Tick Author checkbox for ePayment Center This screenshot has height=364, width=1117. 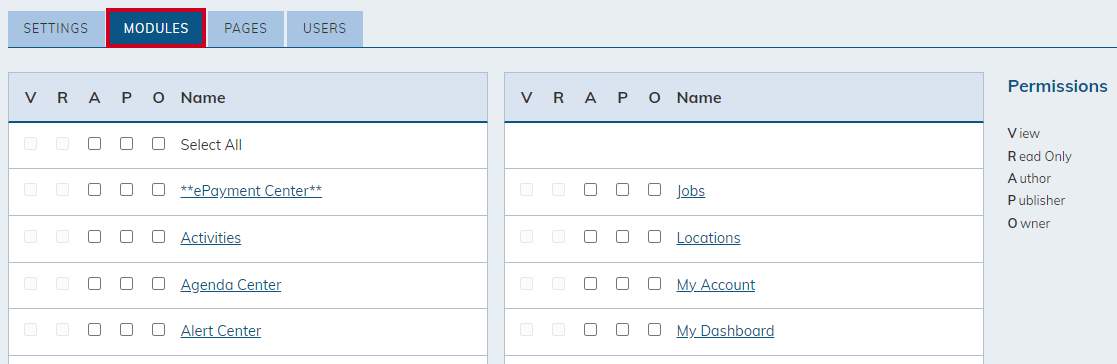(94, 190)
